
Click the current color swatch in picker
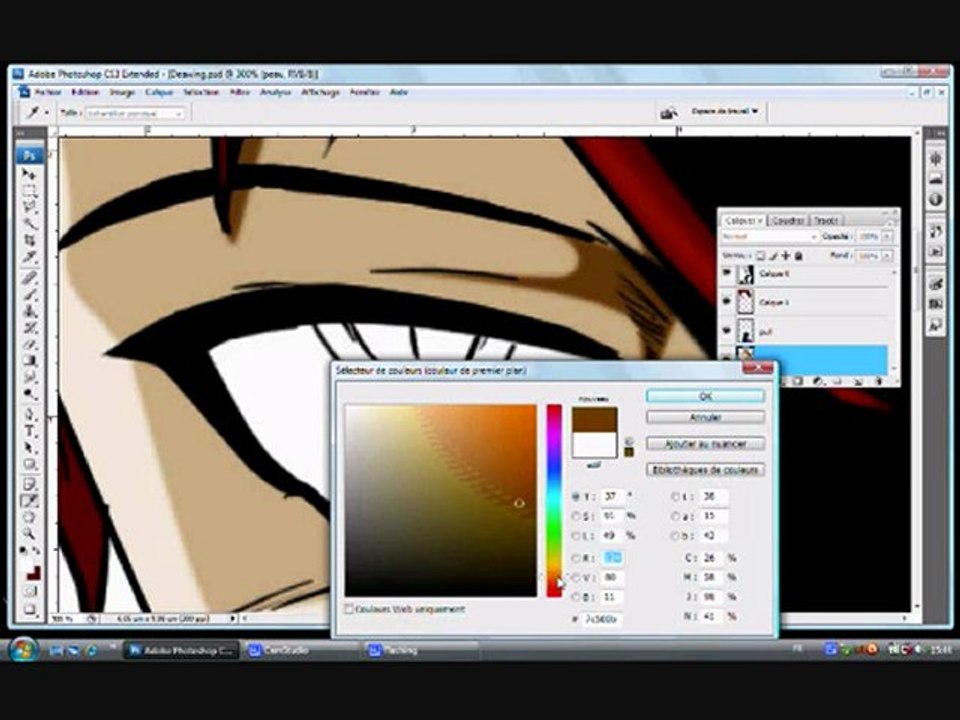594,445
